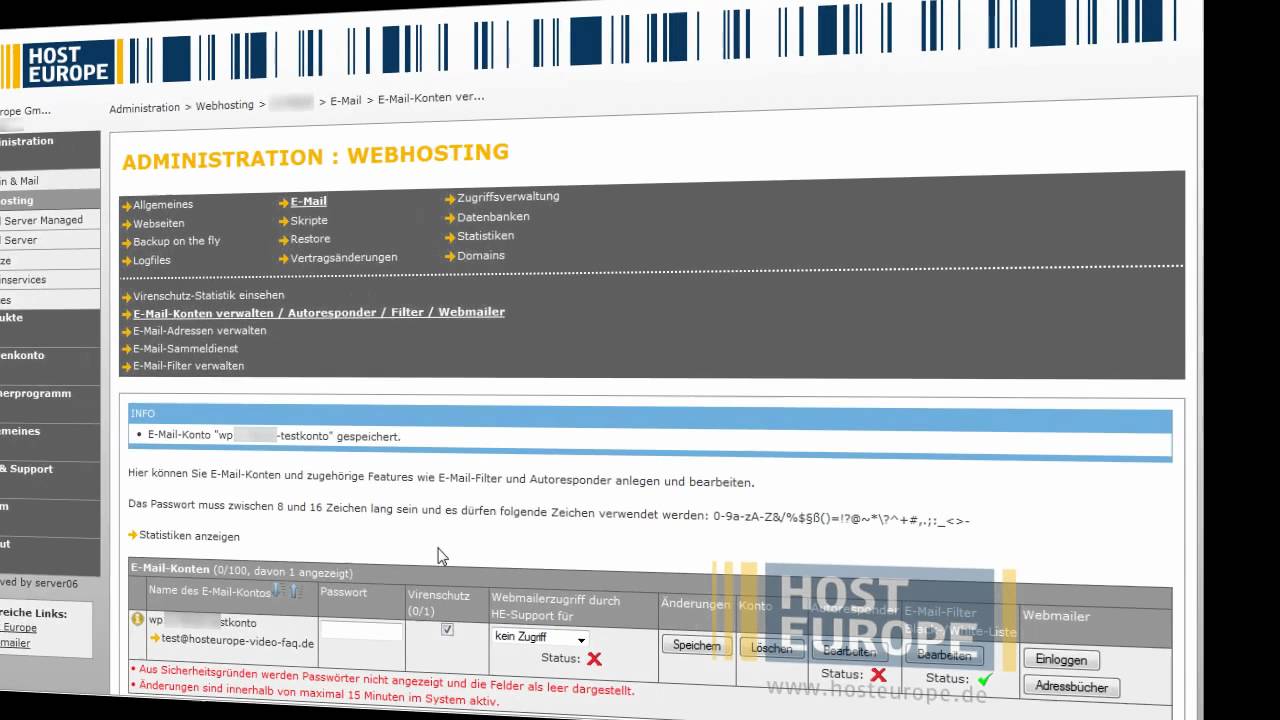Click the green checkmark E-Mail-Filter status
Image resolution: width=1280 pixels, height=720 pixels.
pos(985,680)
